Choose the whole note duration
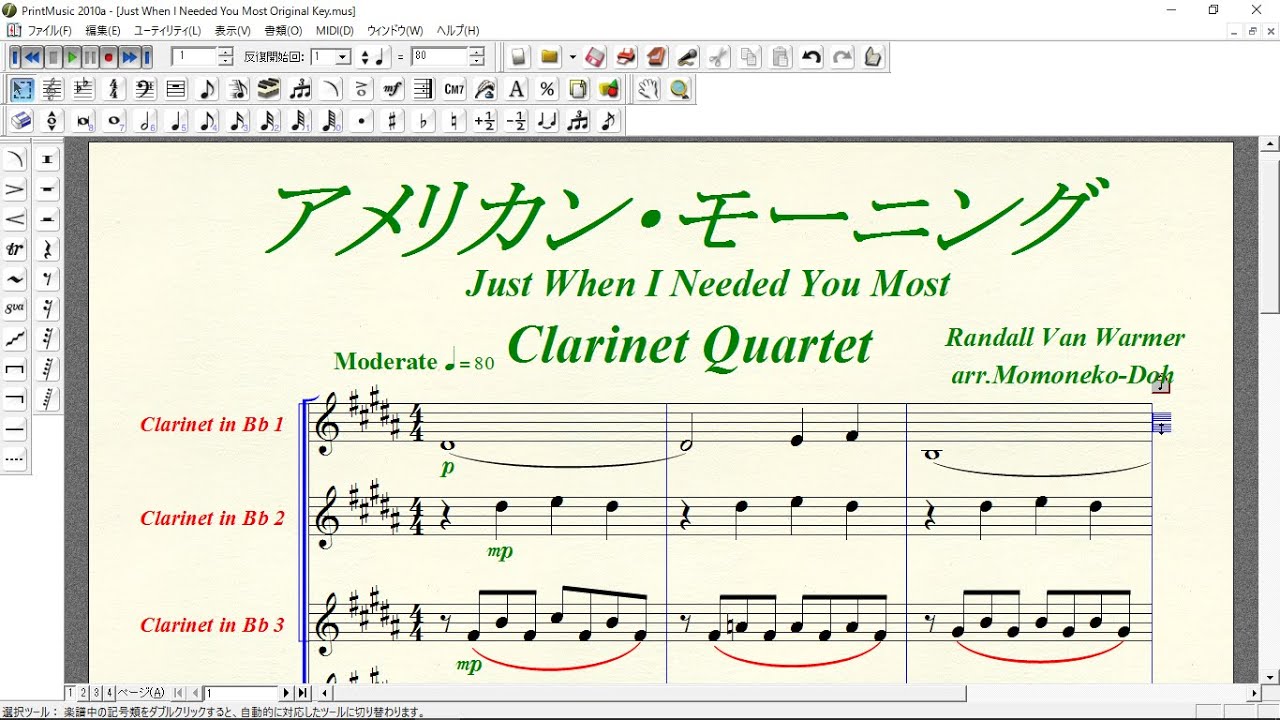Viewport: 1280px width, 720px height. [x=114, y=121]
